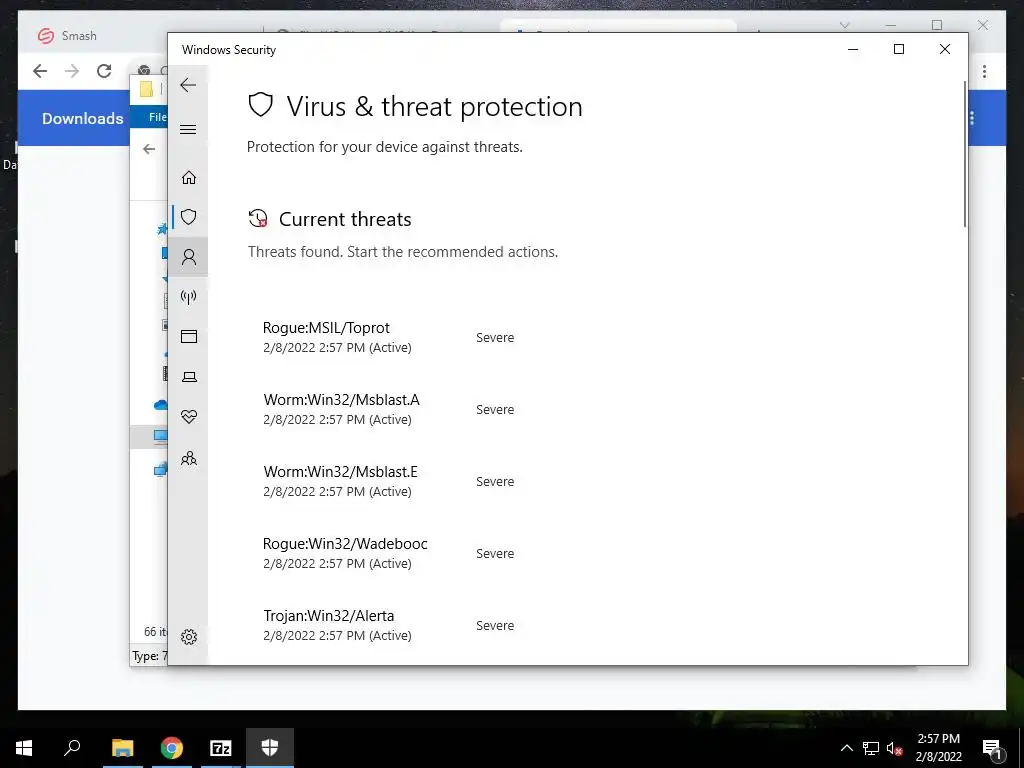The height and width of the screenshot is (768, 1024).
Task: Open App & browser control in sidebar
Action: point(189,336)
